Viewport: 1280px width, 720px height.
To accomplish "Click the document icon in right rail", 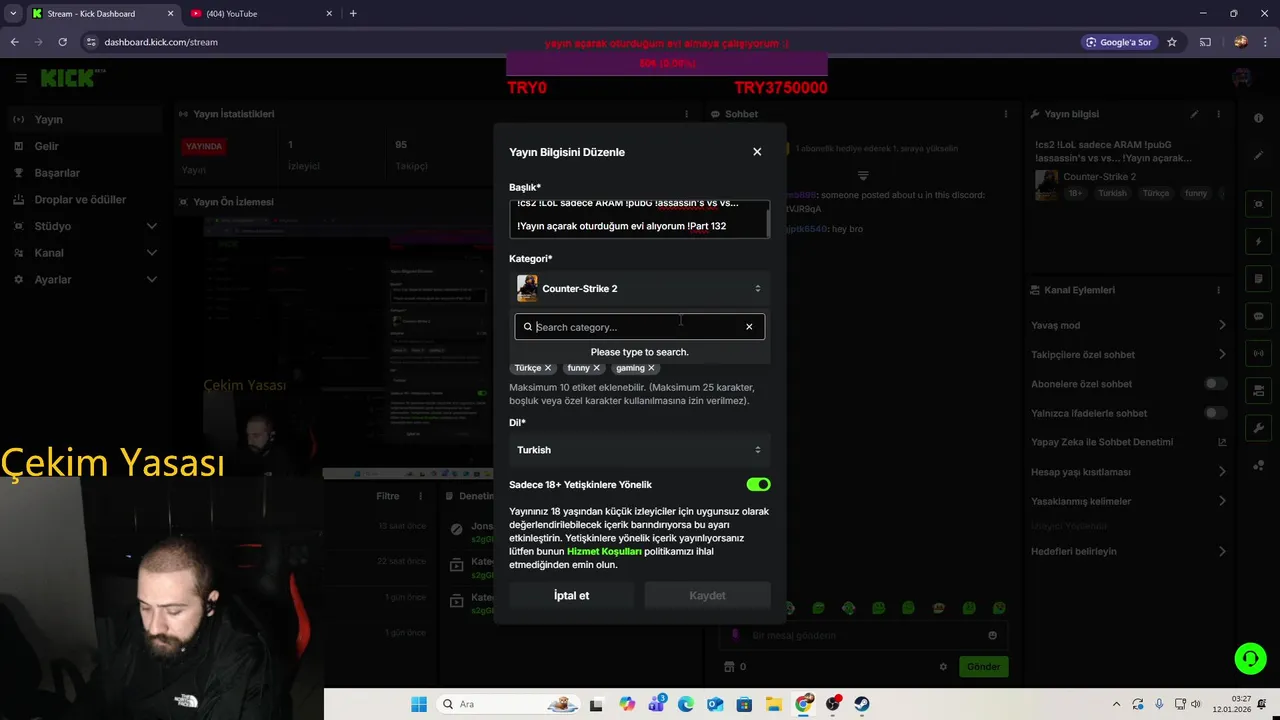I will coord(1259,279).
